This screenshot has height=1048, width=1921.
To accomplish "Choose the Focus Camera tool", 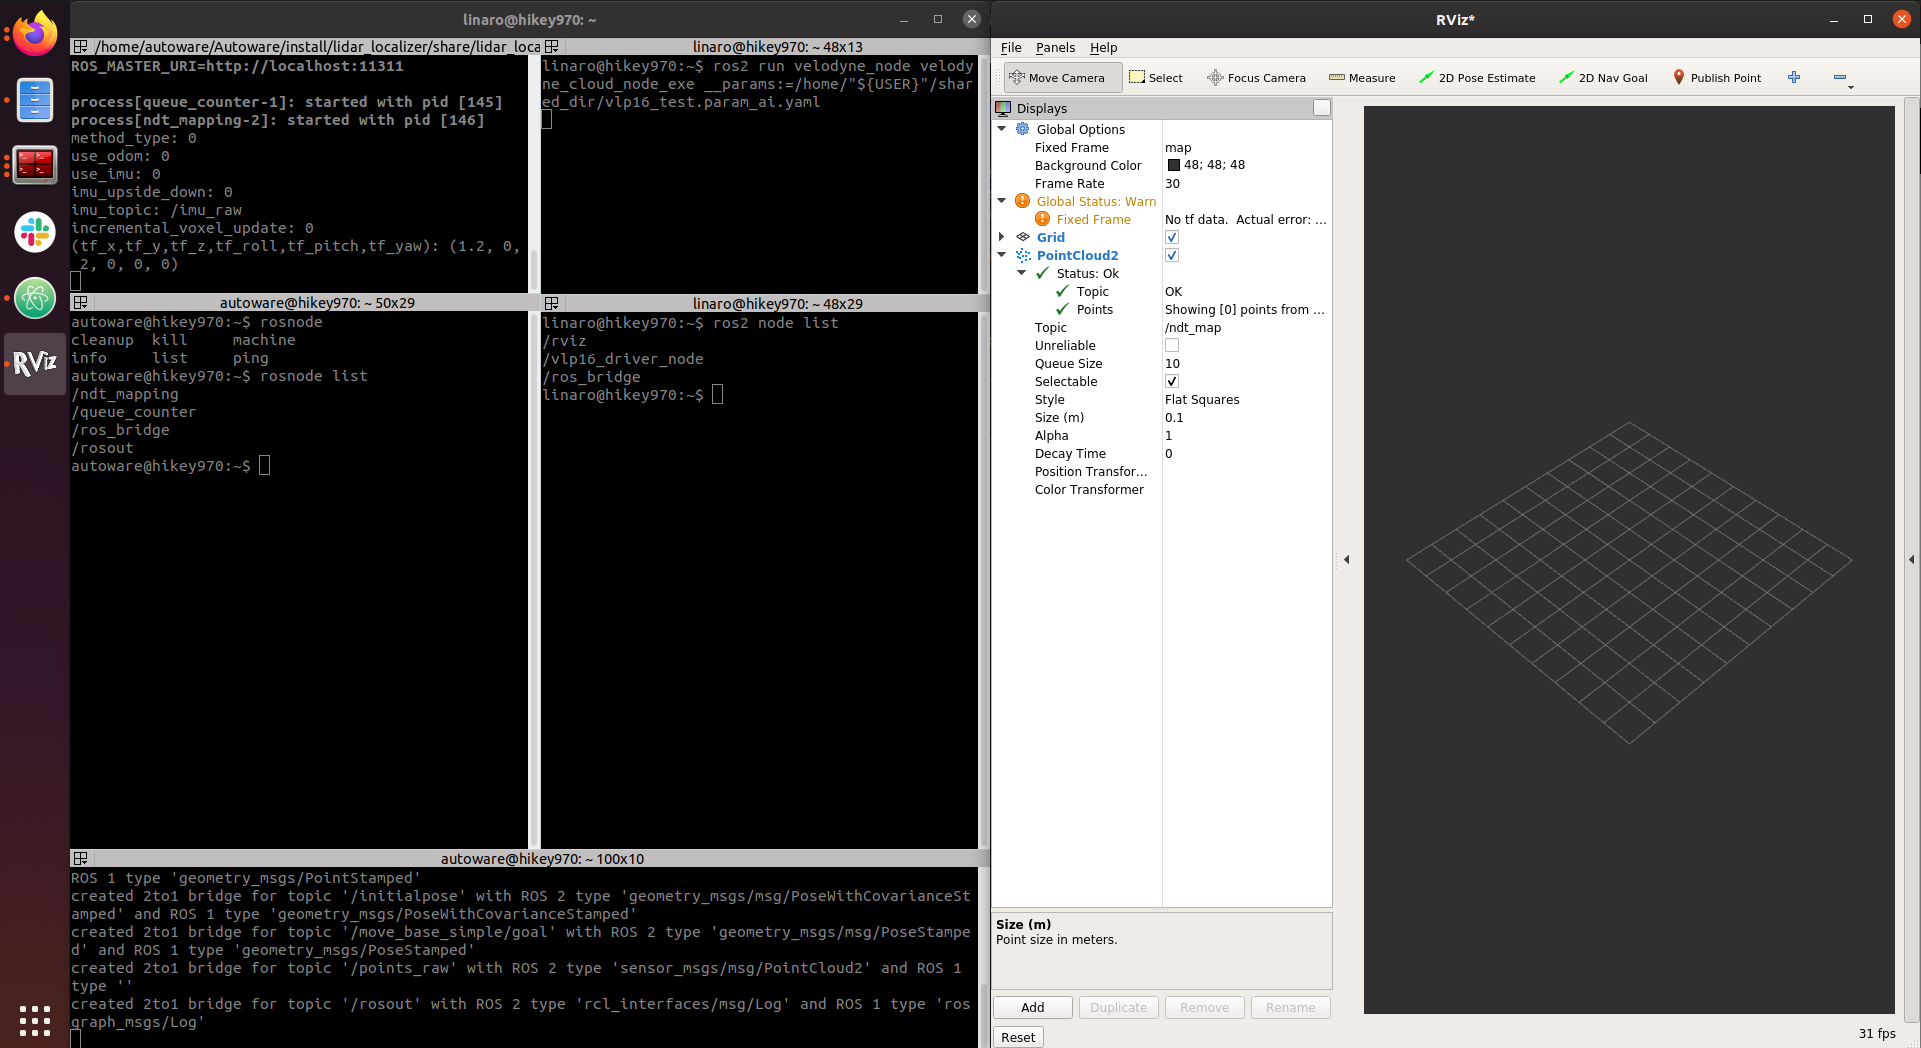I will click(1256, 78).
